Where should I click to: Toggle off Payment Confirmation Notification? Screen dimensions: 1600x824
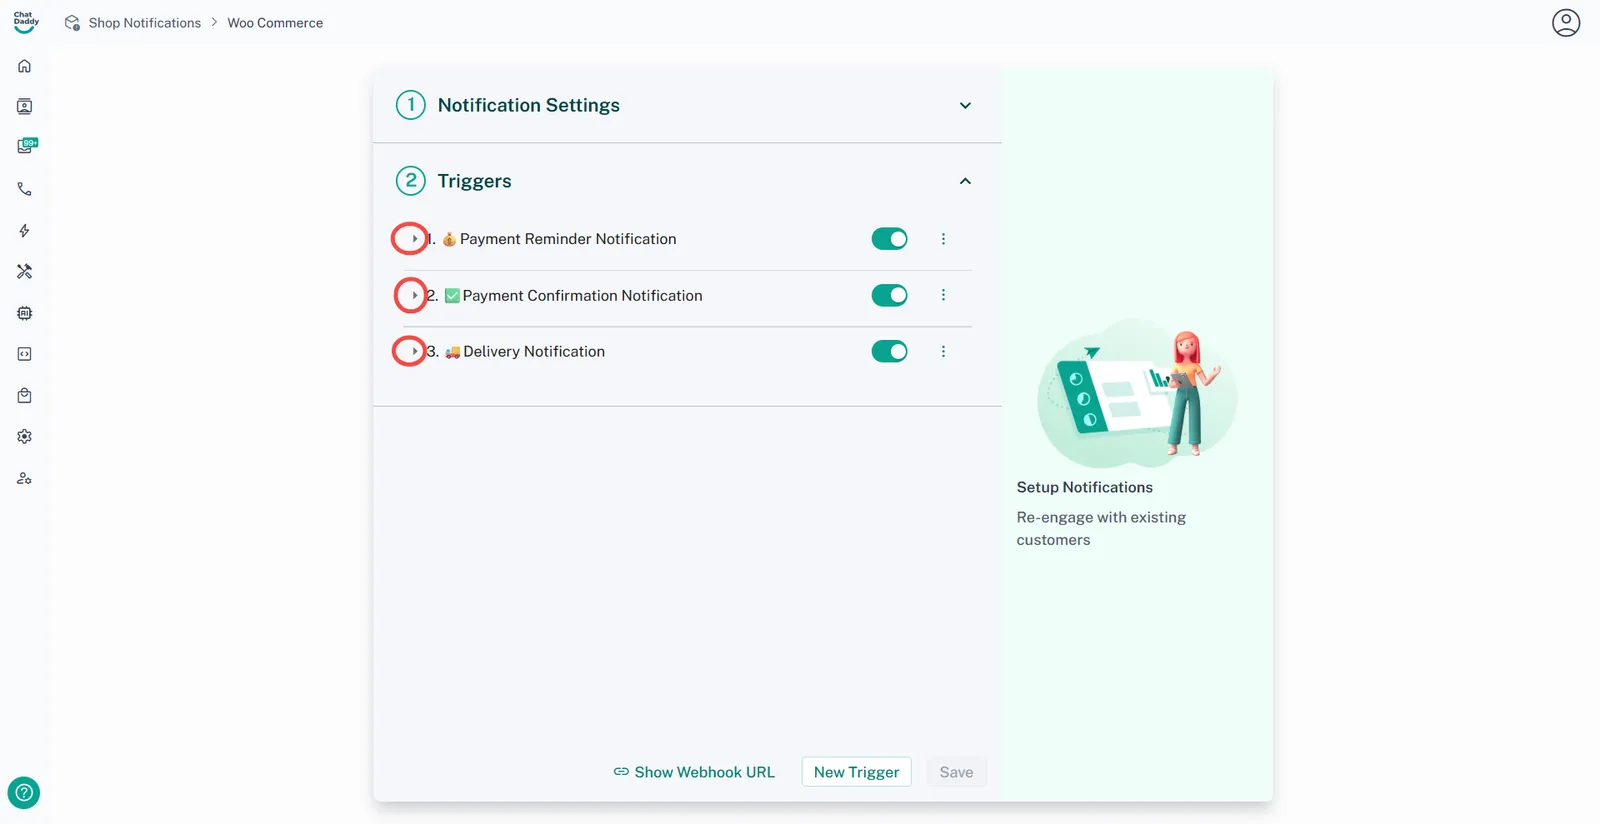(889, 295)
